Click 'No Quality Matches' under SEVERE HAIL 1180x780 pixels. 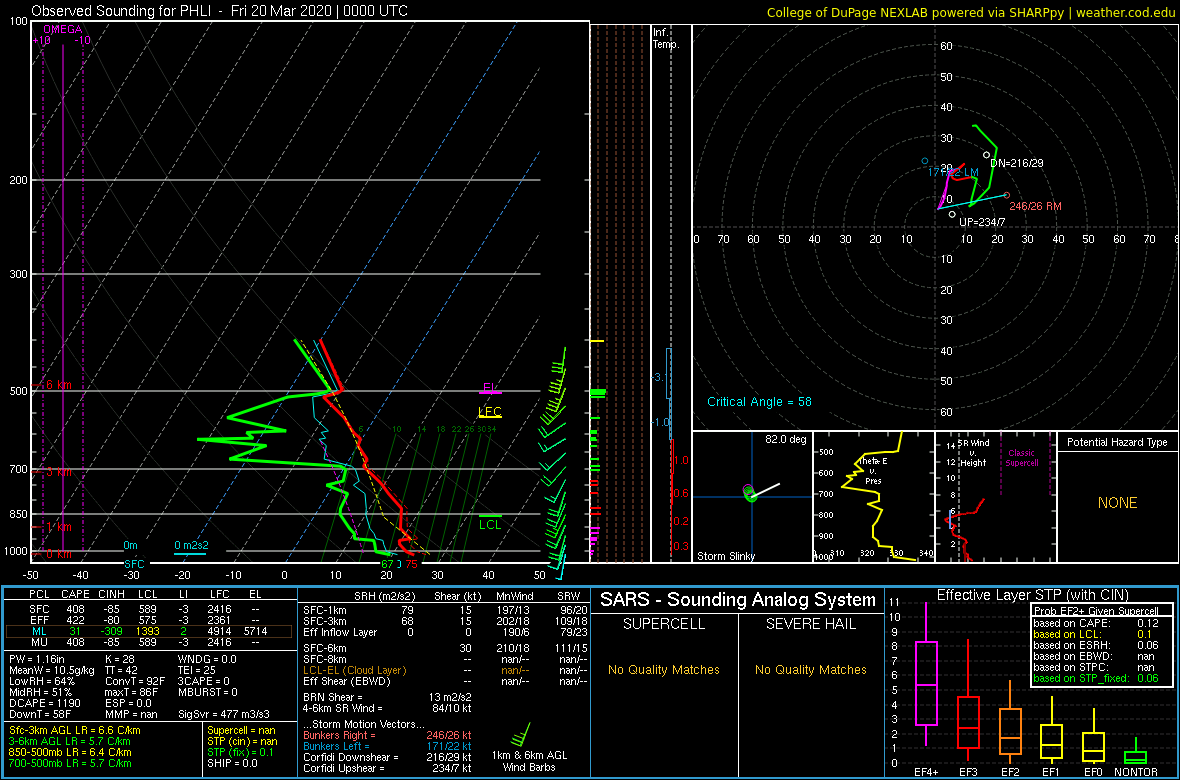click(x=810, y=669)
